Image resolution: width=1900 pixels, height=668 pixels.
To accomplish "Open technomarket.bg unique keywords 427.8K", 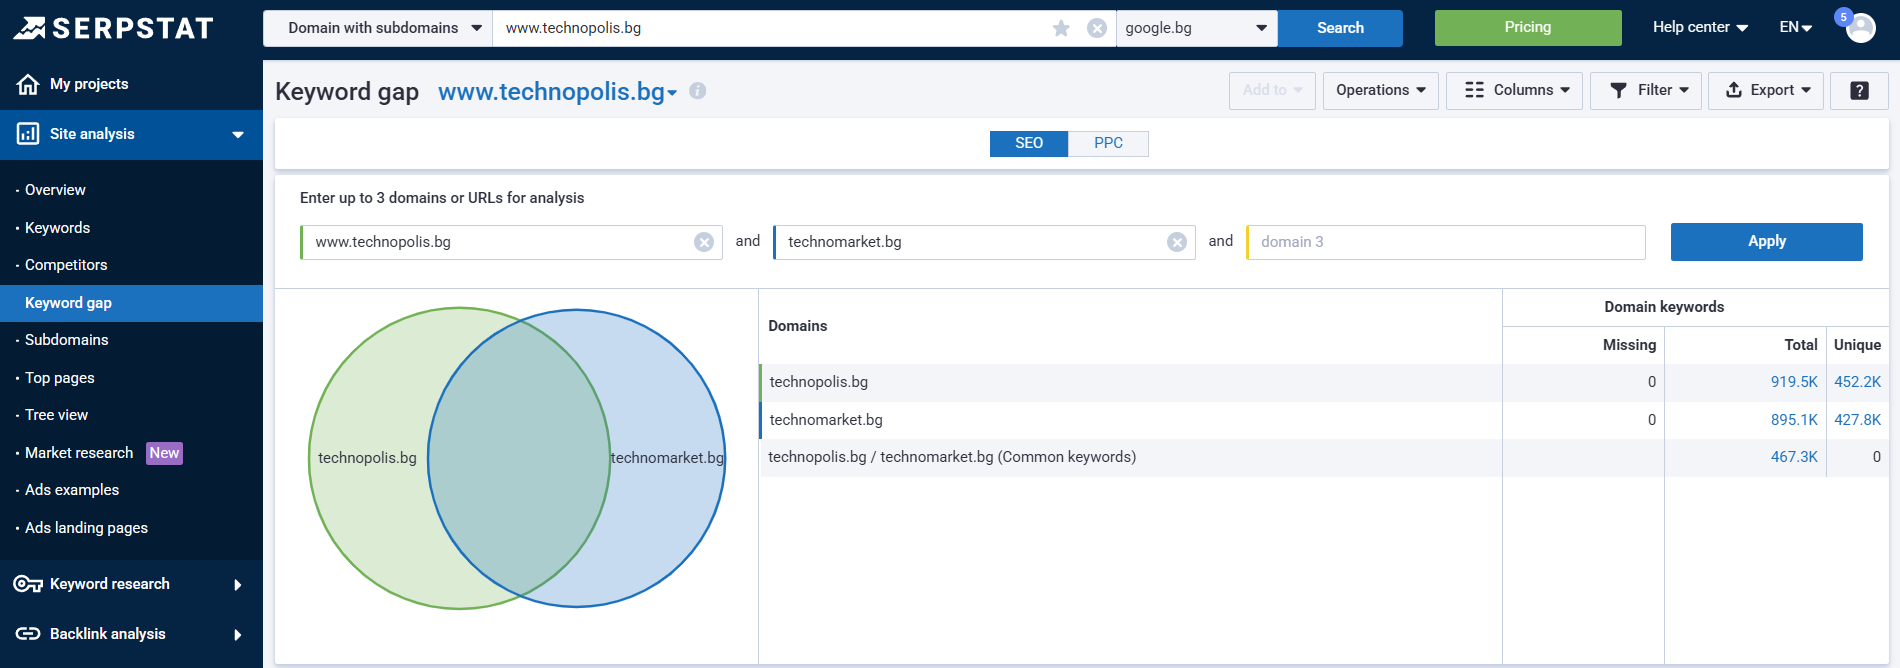I will point(1857,420).
